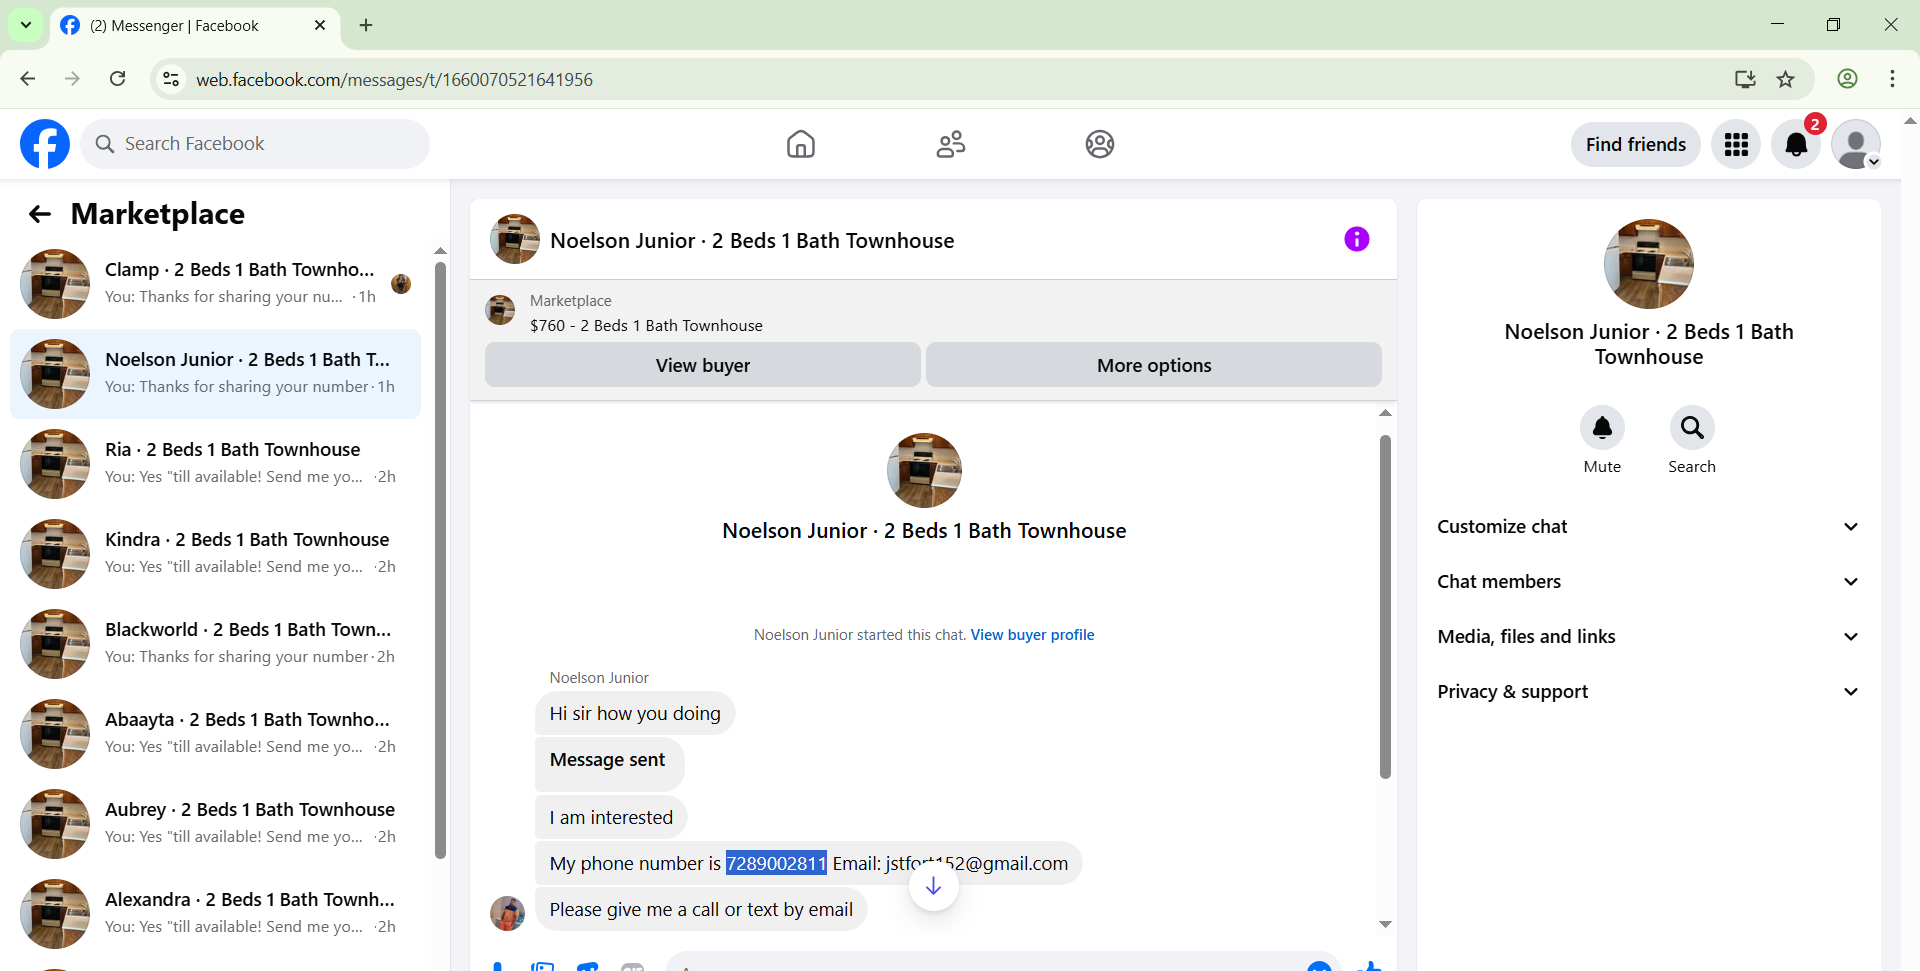1920x971 pixels.
Task: Click the sender avatar beside last message
Action: (x=508, y=913)
